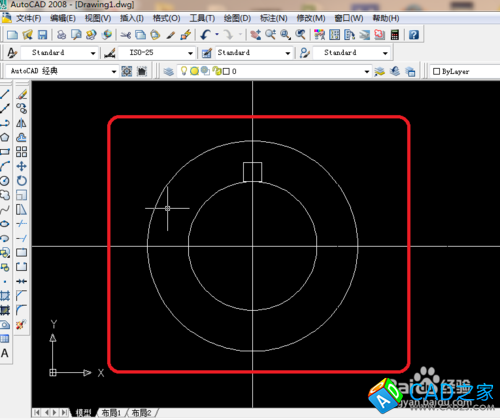Viewport: 500px width, 420px height.
Task: Open the 标注(N) menu
Action: tap(274, 18)
